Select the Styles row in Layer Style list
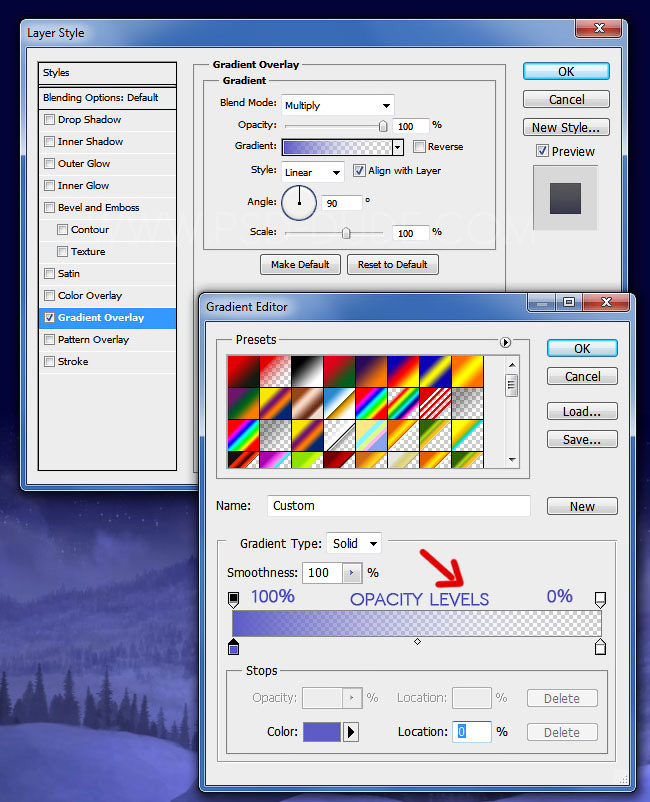The image size is (650, 802). [107, 73]
